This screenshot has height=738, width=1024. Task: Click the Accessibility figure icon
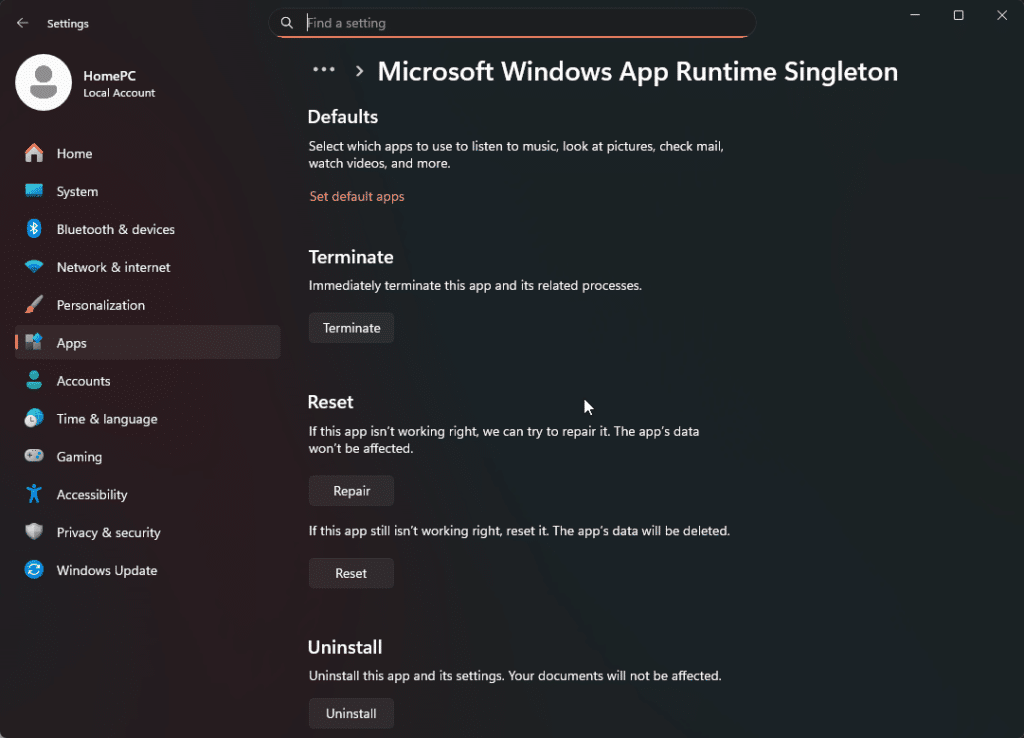pyautogui.click(x=34, y=494)
